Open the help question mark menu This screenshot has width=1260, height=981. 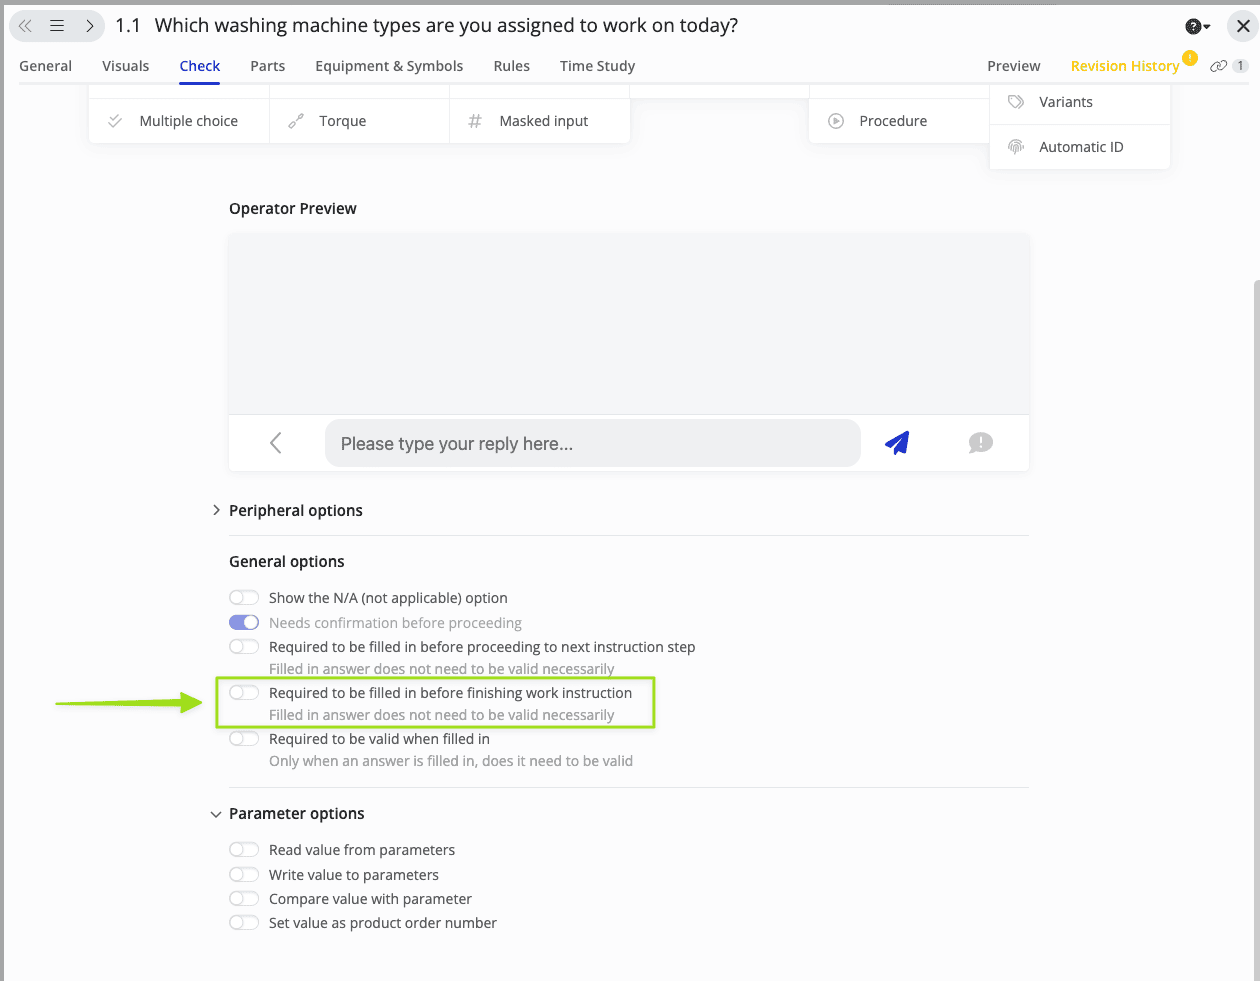1196,26
